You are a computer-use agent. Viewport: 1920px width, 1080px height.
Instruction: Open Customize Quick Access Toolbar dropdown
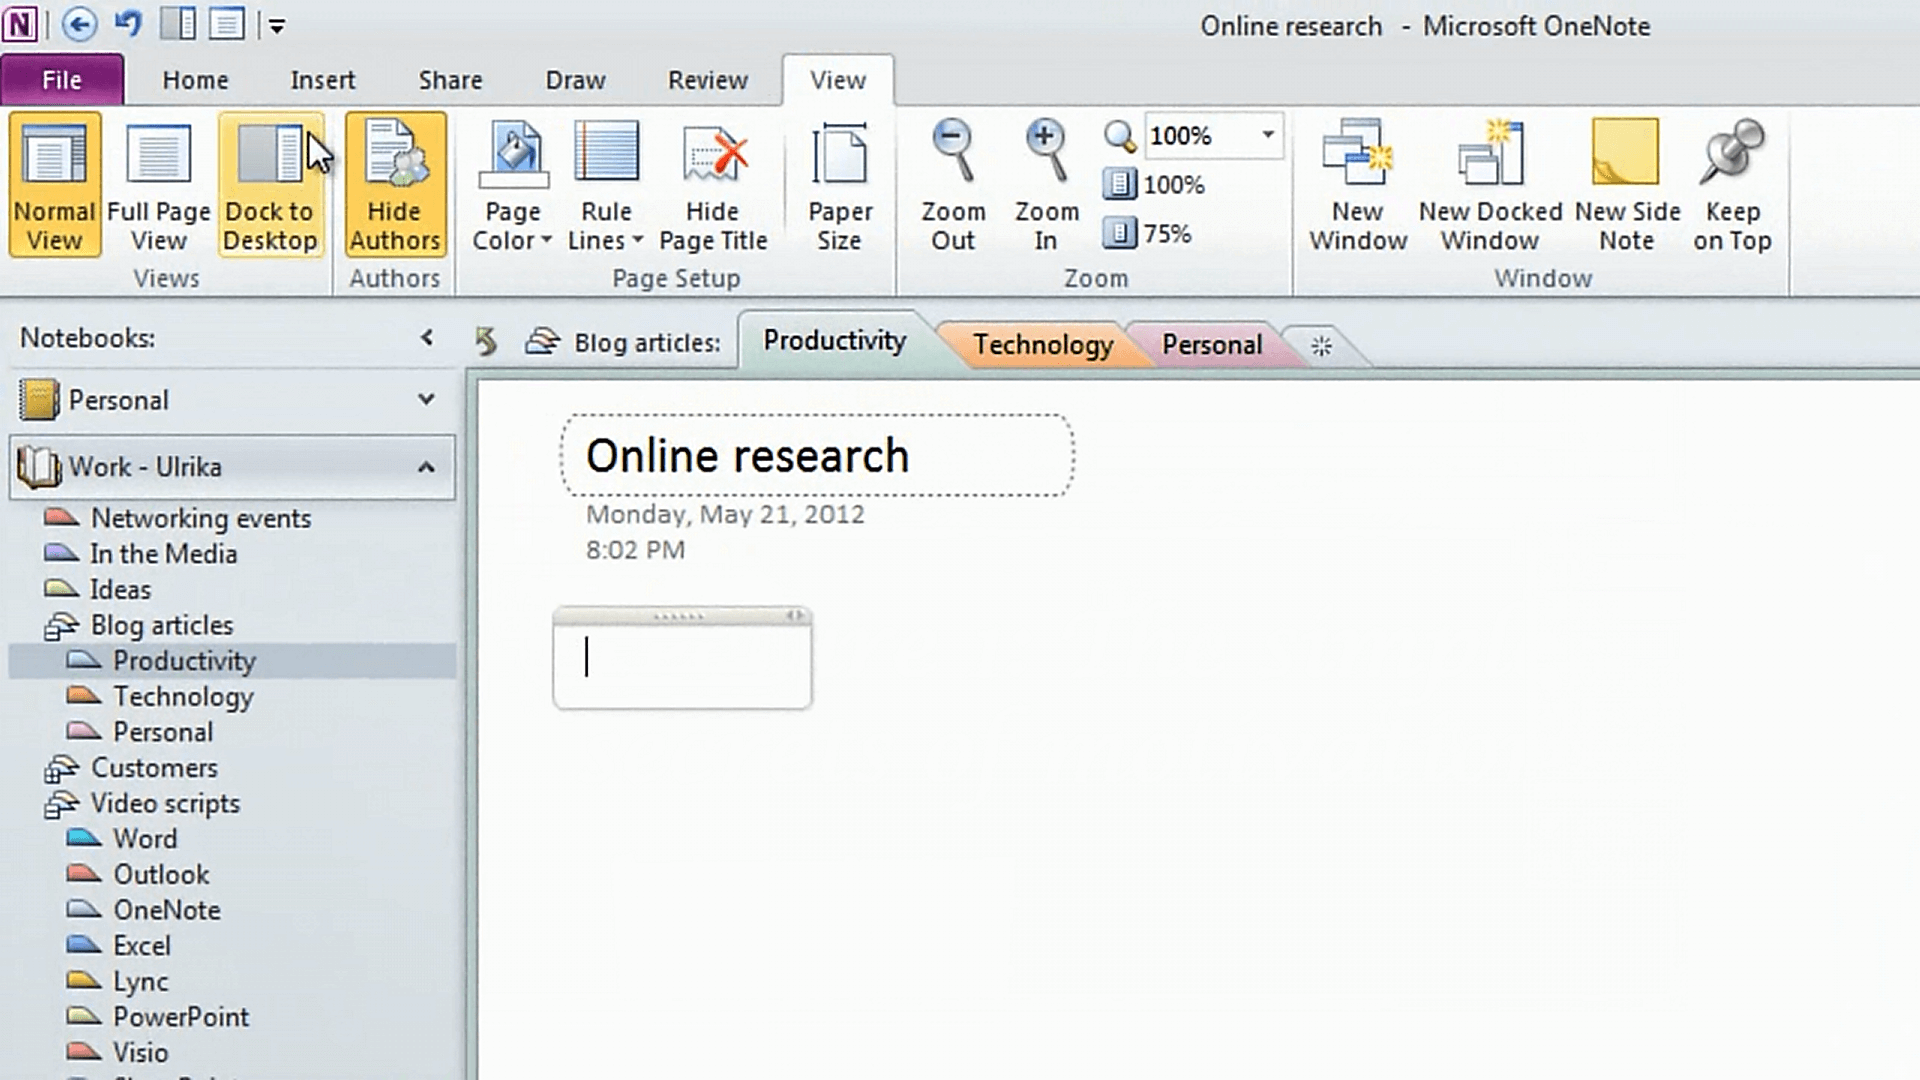point(277,26)
